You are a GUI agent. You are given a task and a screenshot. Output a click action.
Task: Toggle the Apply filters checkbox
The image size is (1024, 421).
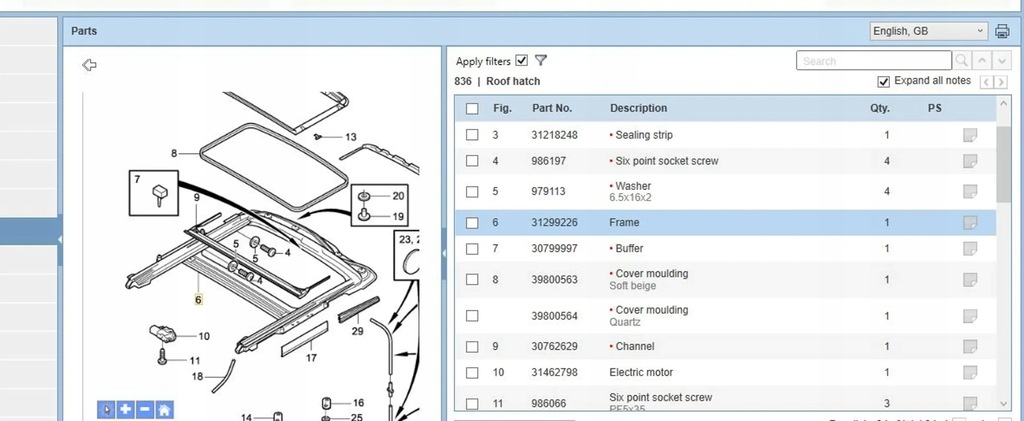521,61
